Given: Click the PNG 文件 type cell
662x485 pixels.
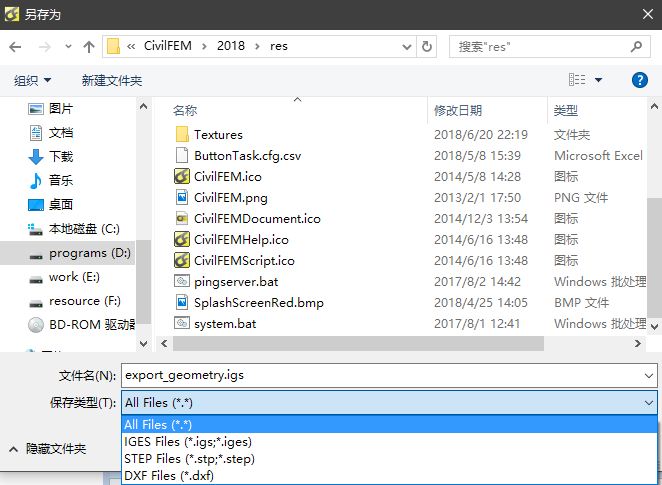Looking at the screenshot, I should 581,198.
